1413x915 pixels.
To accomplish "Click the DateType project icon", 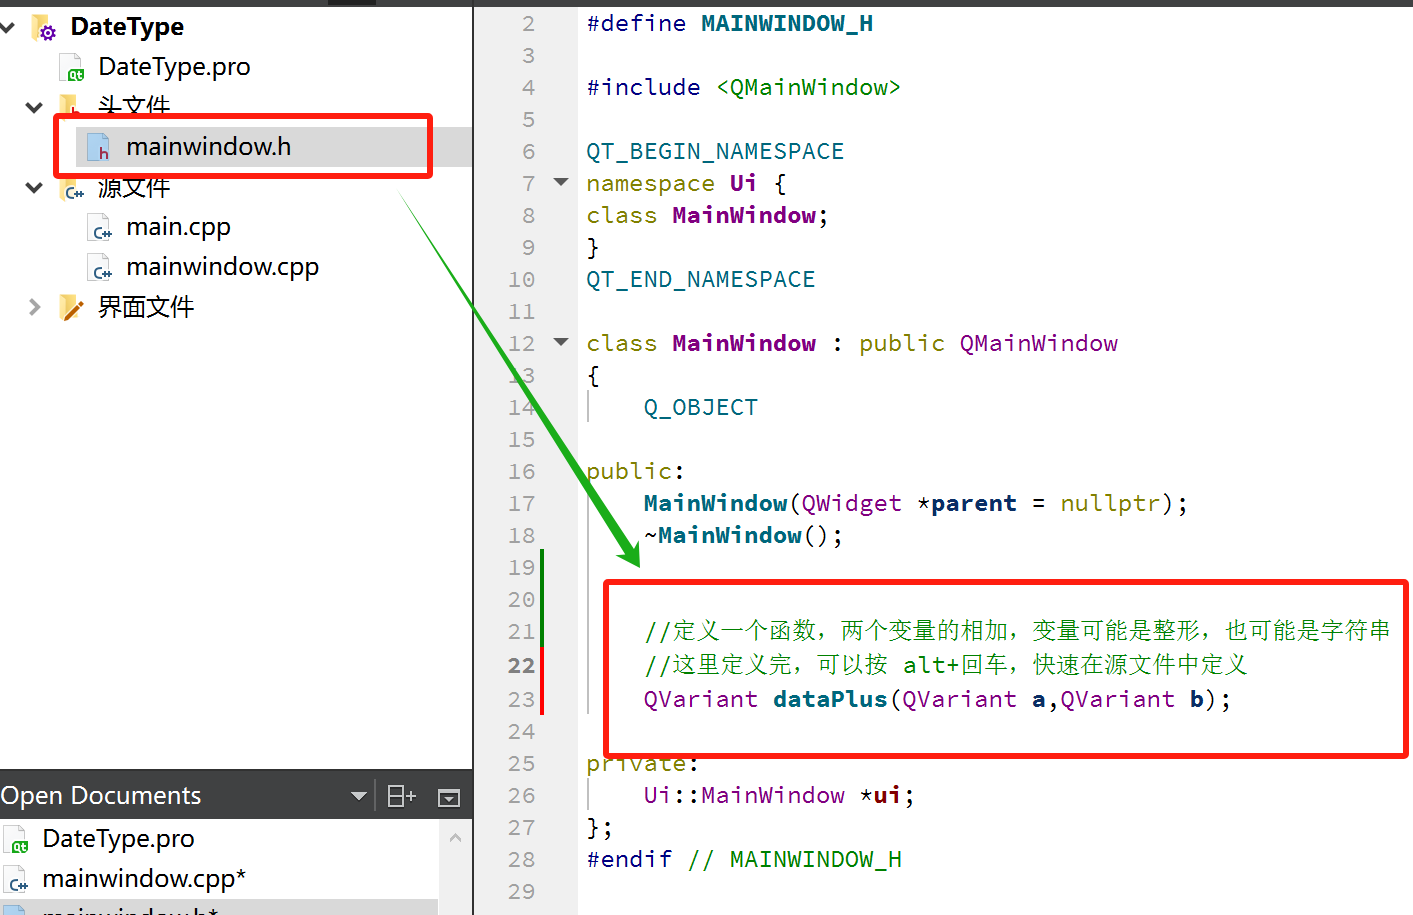I will tap(45, 28).
